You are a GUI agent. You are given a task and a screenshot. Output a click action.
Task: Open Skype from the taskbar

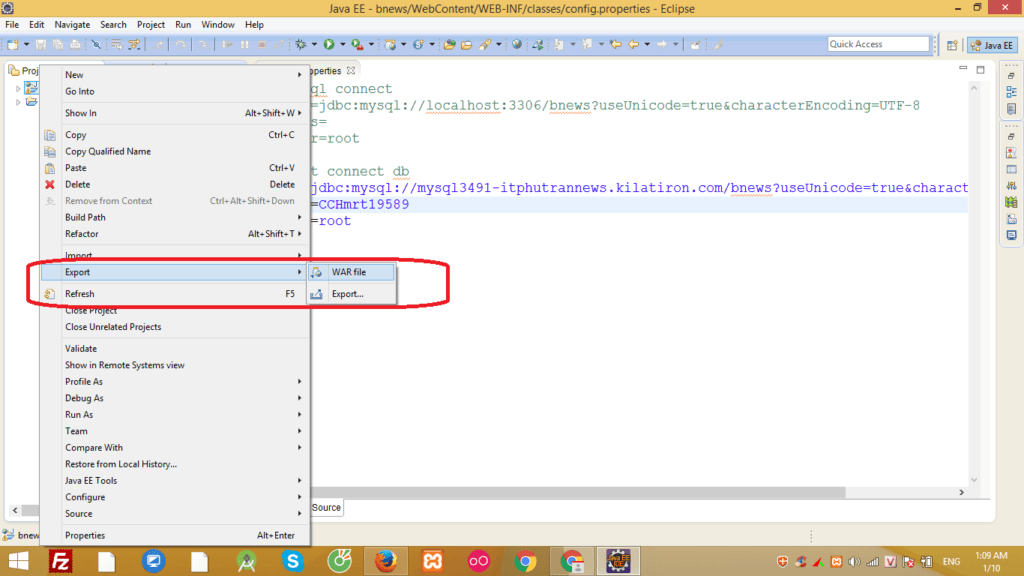pyautogui.click(x=293, y=561)
